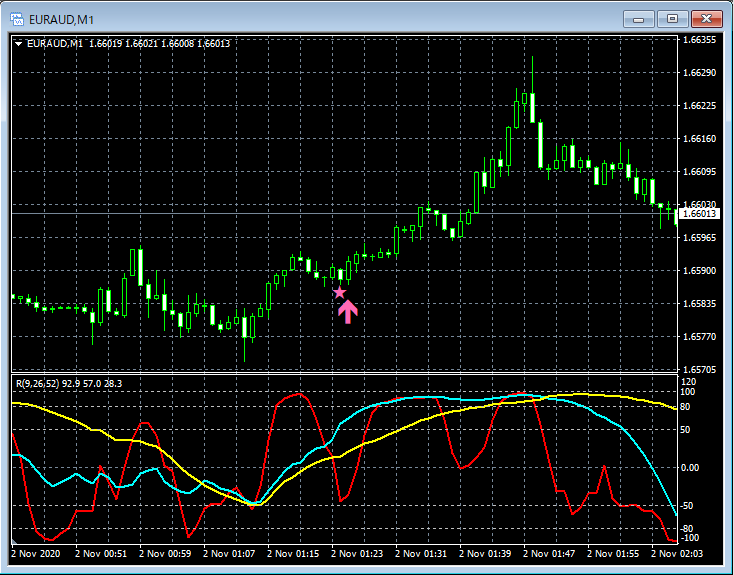Viewport: 734px width, 575px height.
Task: Click the time label 2 Nov 02:03
Action: pos(677,553)
